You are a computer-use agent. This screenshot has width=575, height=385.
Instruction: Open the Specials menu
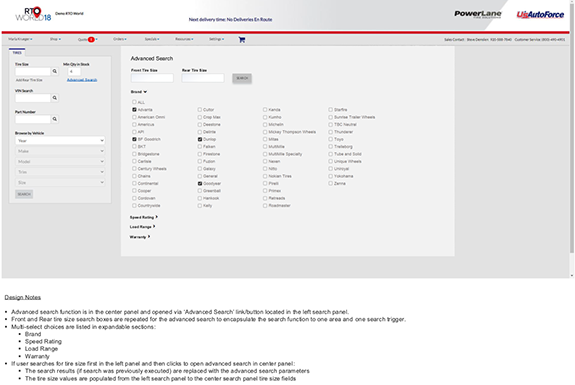(152, 39)
